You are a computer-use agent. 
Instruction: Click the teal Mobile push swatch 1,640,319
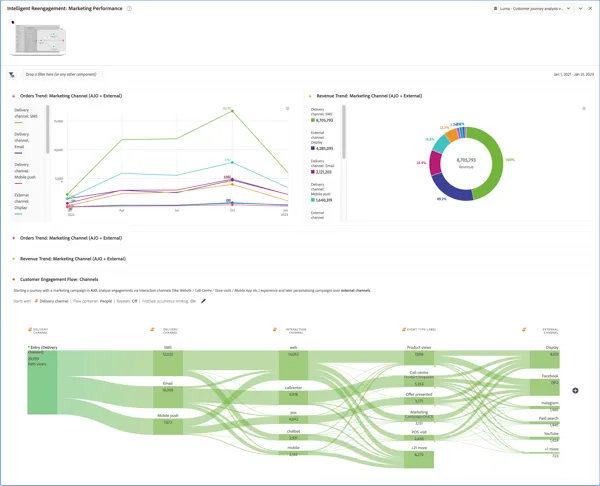(x=313, y=200)
